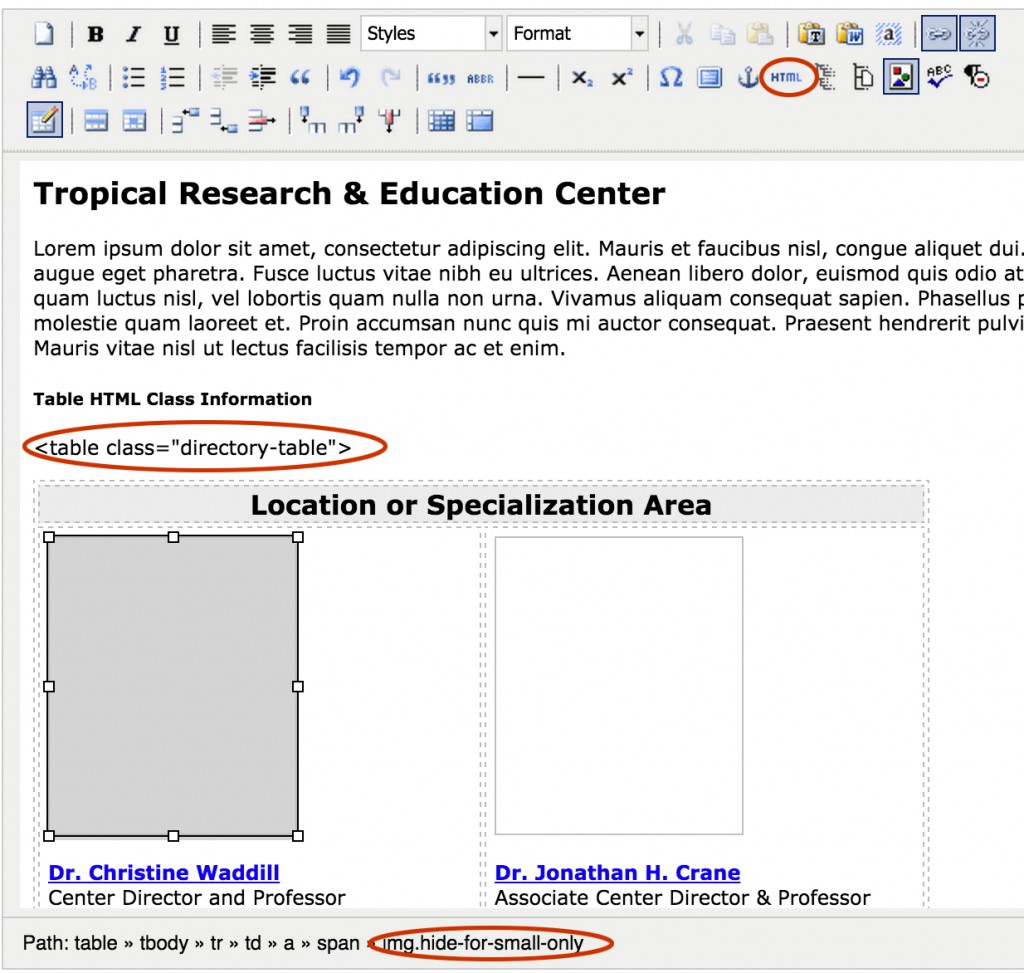
Task: Click the insert anchor icon
Action: (x=748, y=78)
